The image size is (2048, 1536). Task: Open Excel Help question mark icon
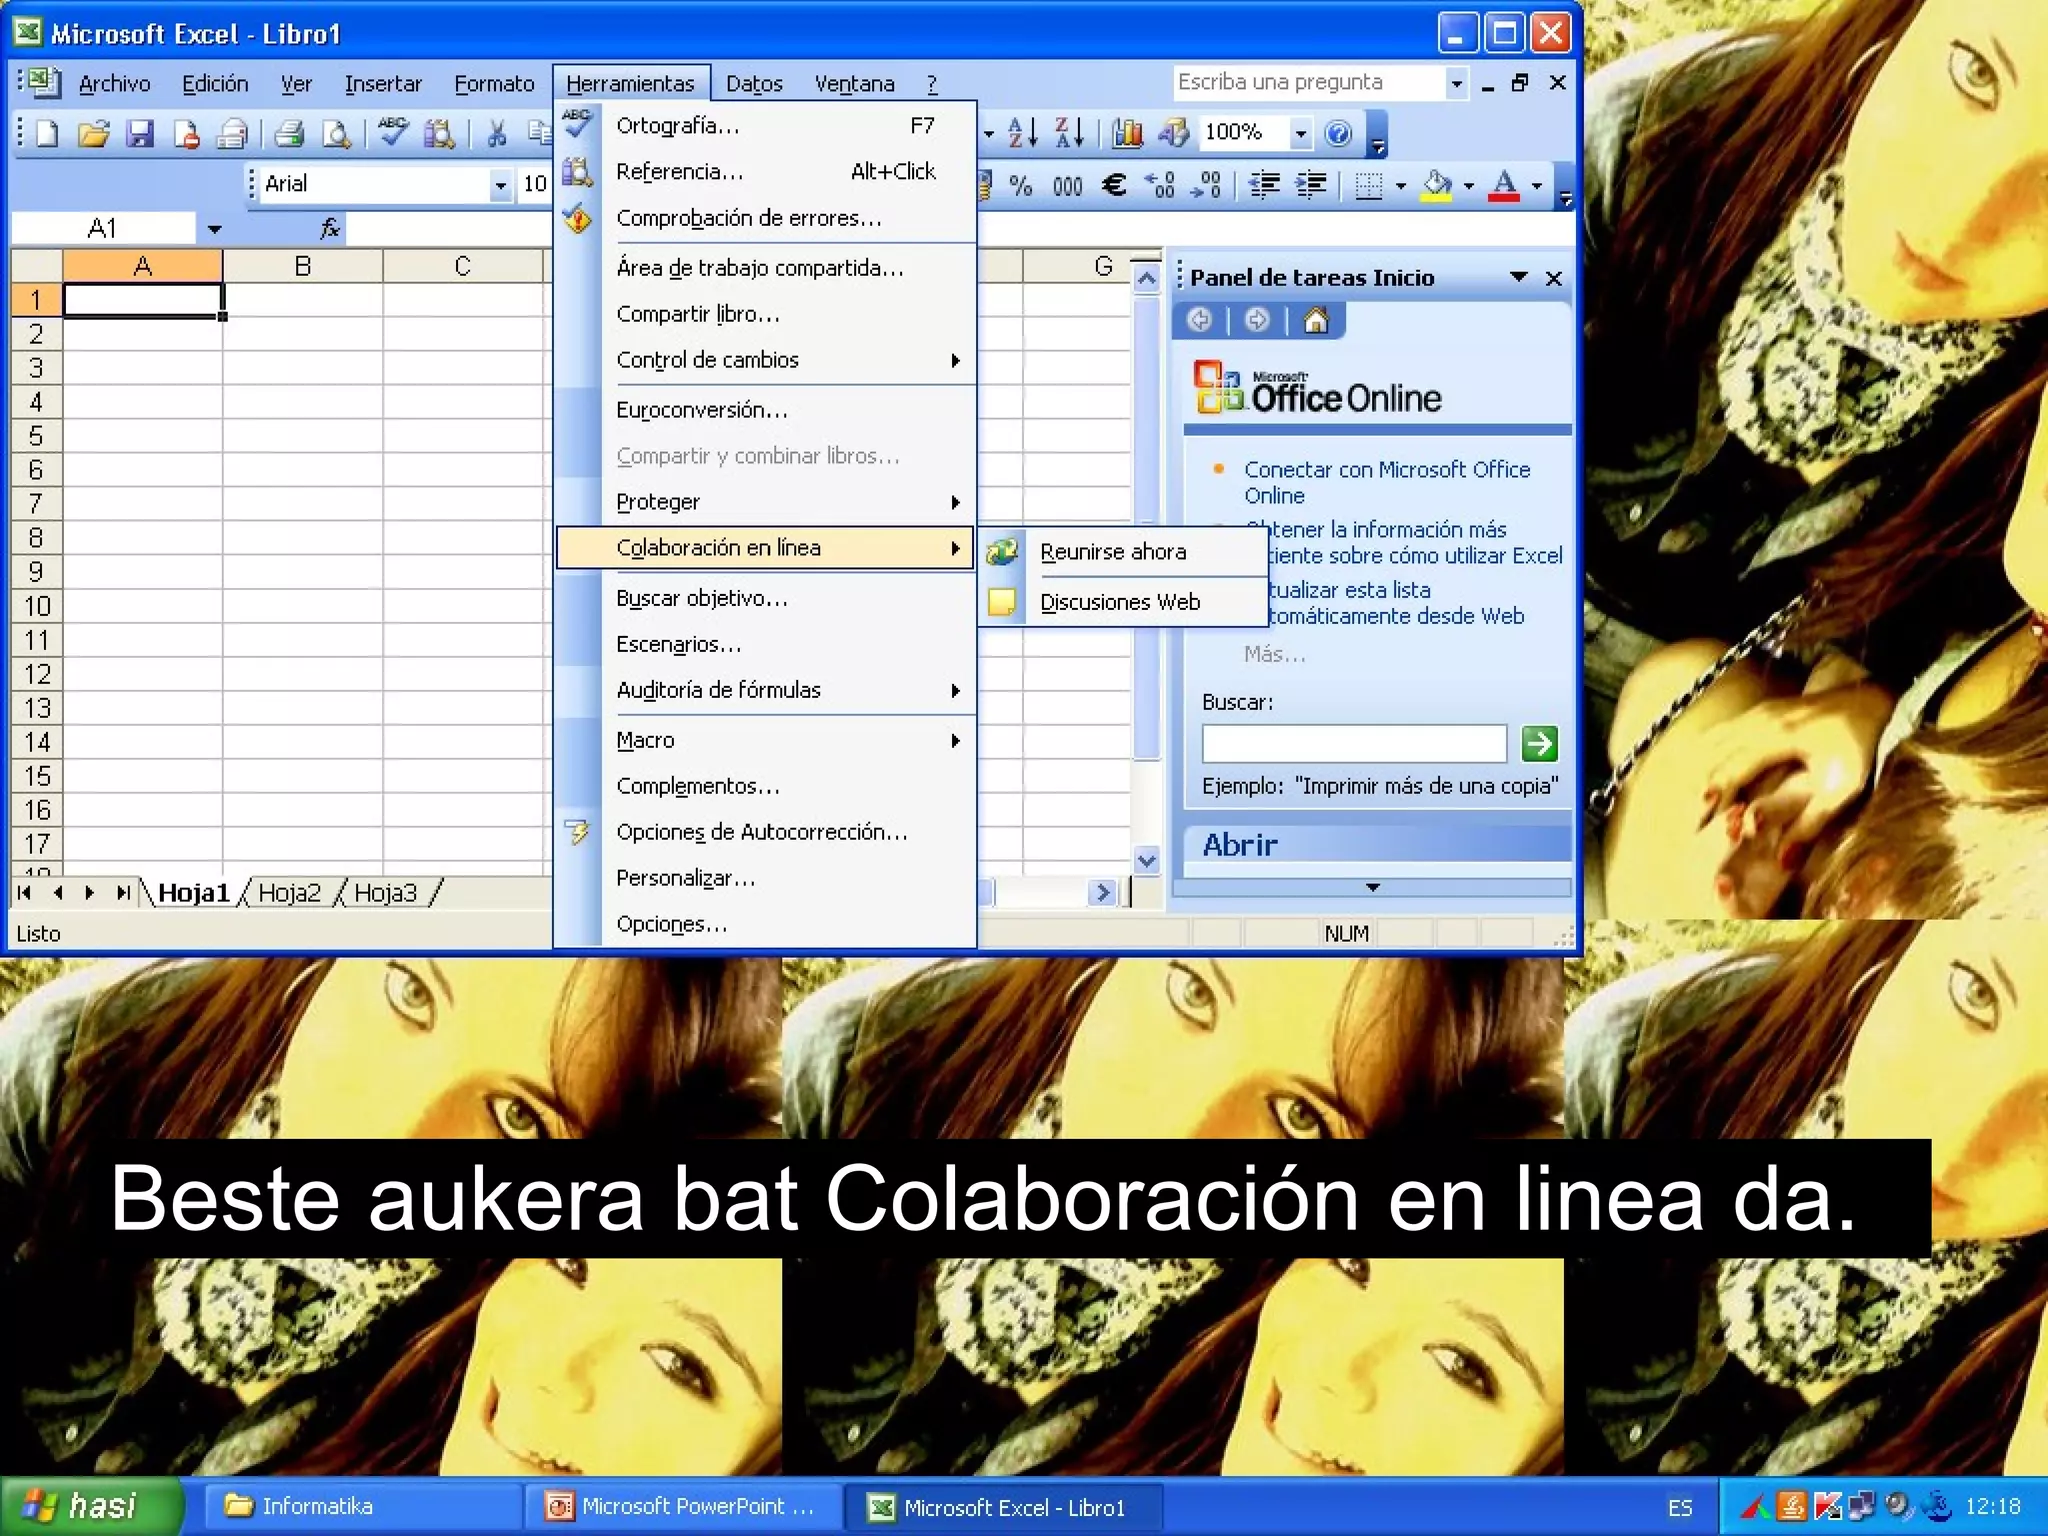tap(1338, 132)
